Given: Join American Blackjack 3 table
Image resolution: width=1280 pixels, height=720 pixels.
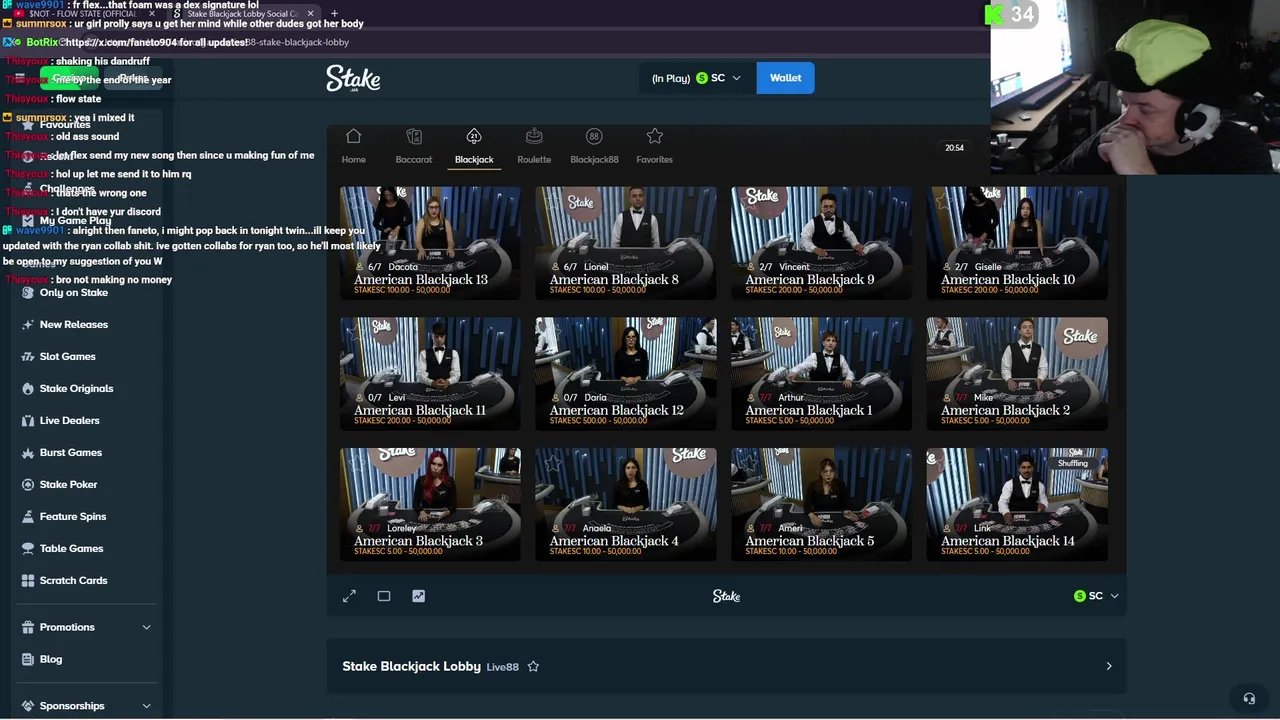Looking at the screenshot, I should tap(430, 504).
